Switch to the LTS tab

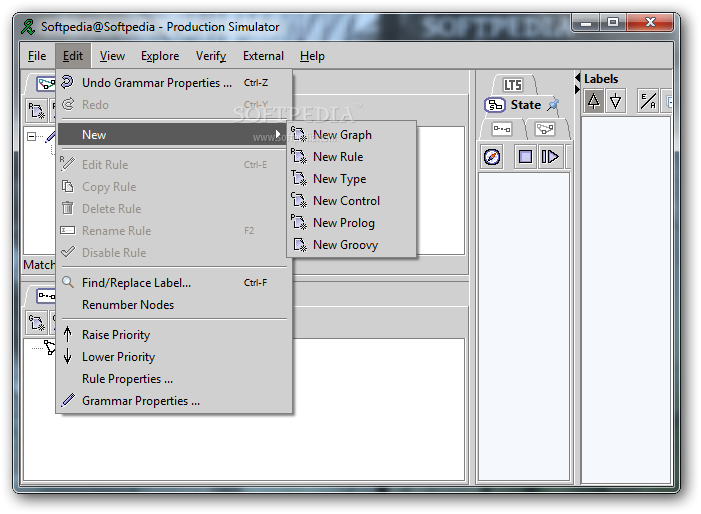513,85
